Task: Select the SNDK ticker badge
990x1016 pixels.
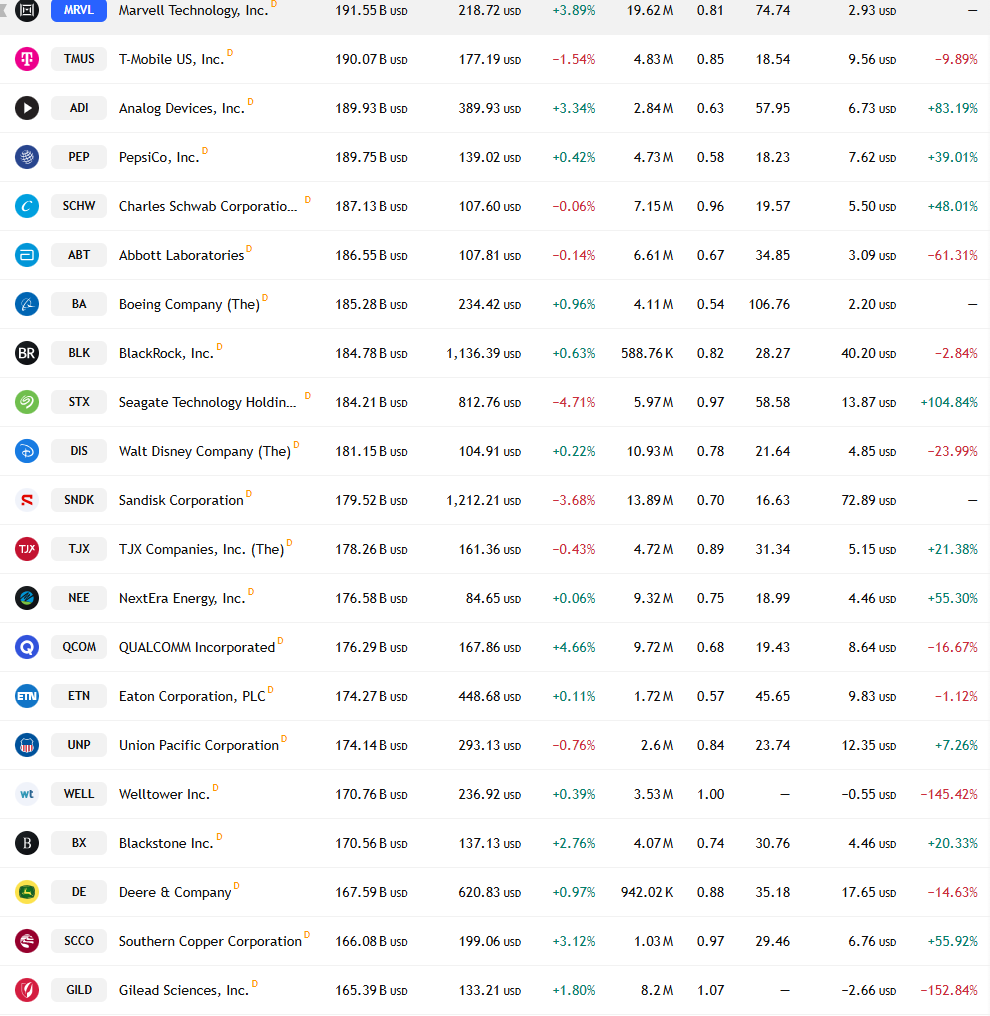Action: pos(79,500)
